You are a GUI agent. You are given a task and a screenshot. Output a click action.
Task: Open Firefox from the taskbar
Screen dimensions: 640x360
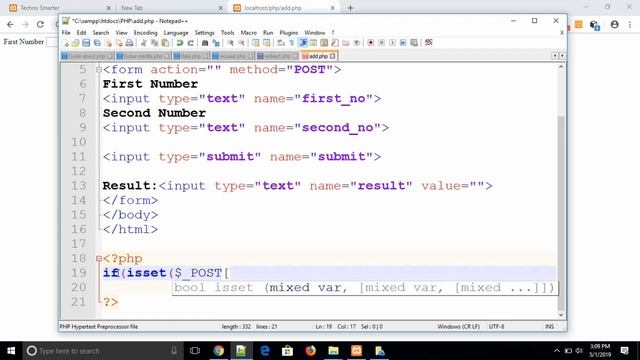[x=310, y=351]
